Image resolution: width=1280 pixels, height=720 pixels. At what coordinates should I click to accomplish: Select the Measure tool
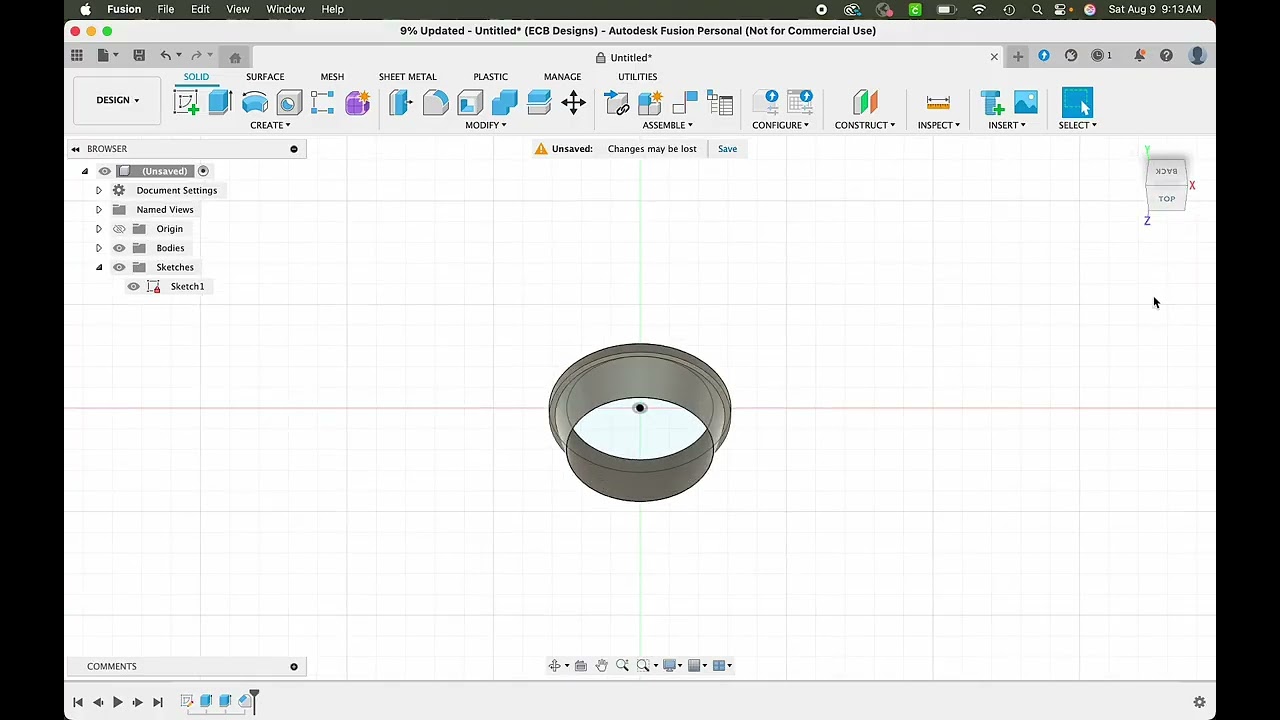coord(938,102)
